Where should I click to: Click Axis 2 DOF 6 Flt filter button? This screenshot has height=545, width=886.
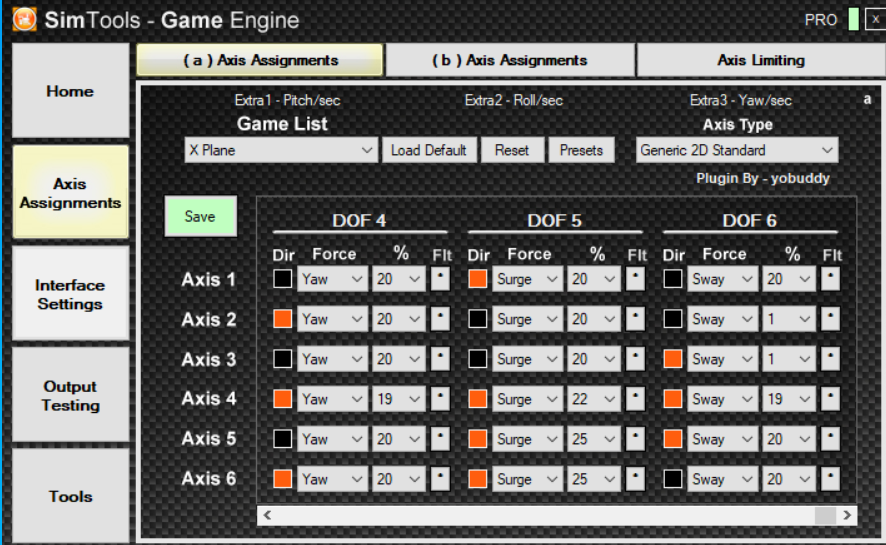[x=830, y=319]
